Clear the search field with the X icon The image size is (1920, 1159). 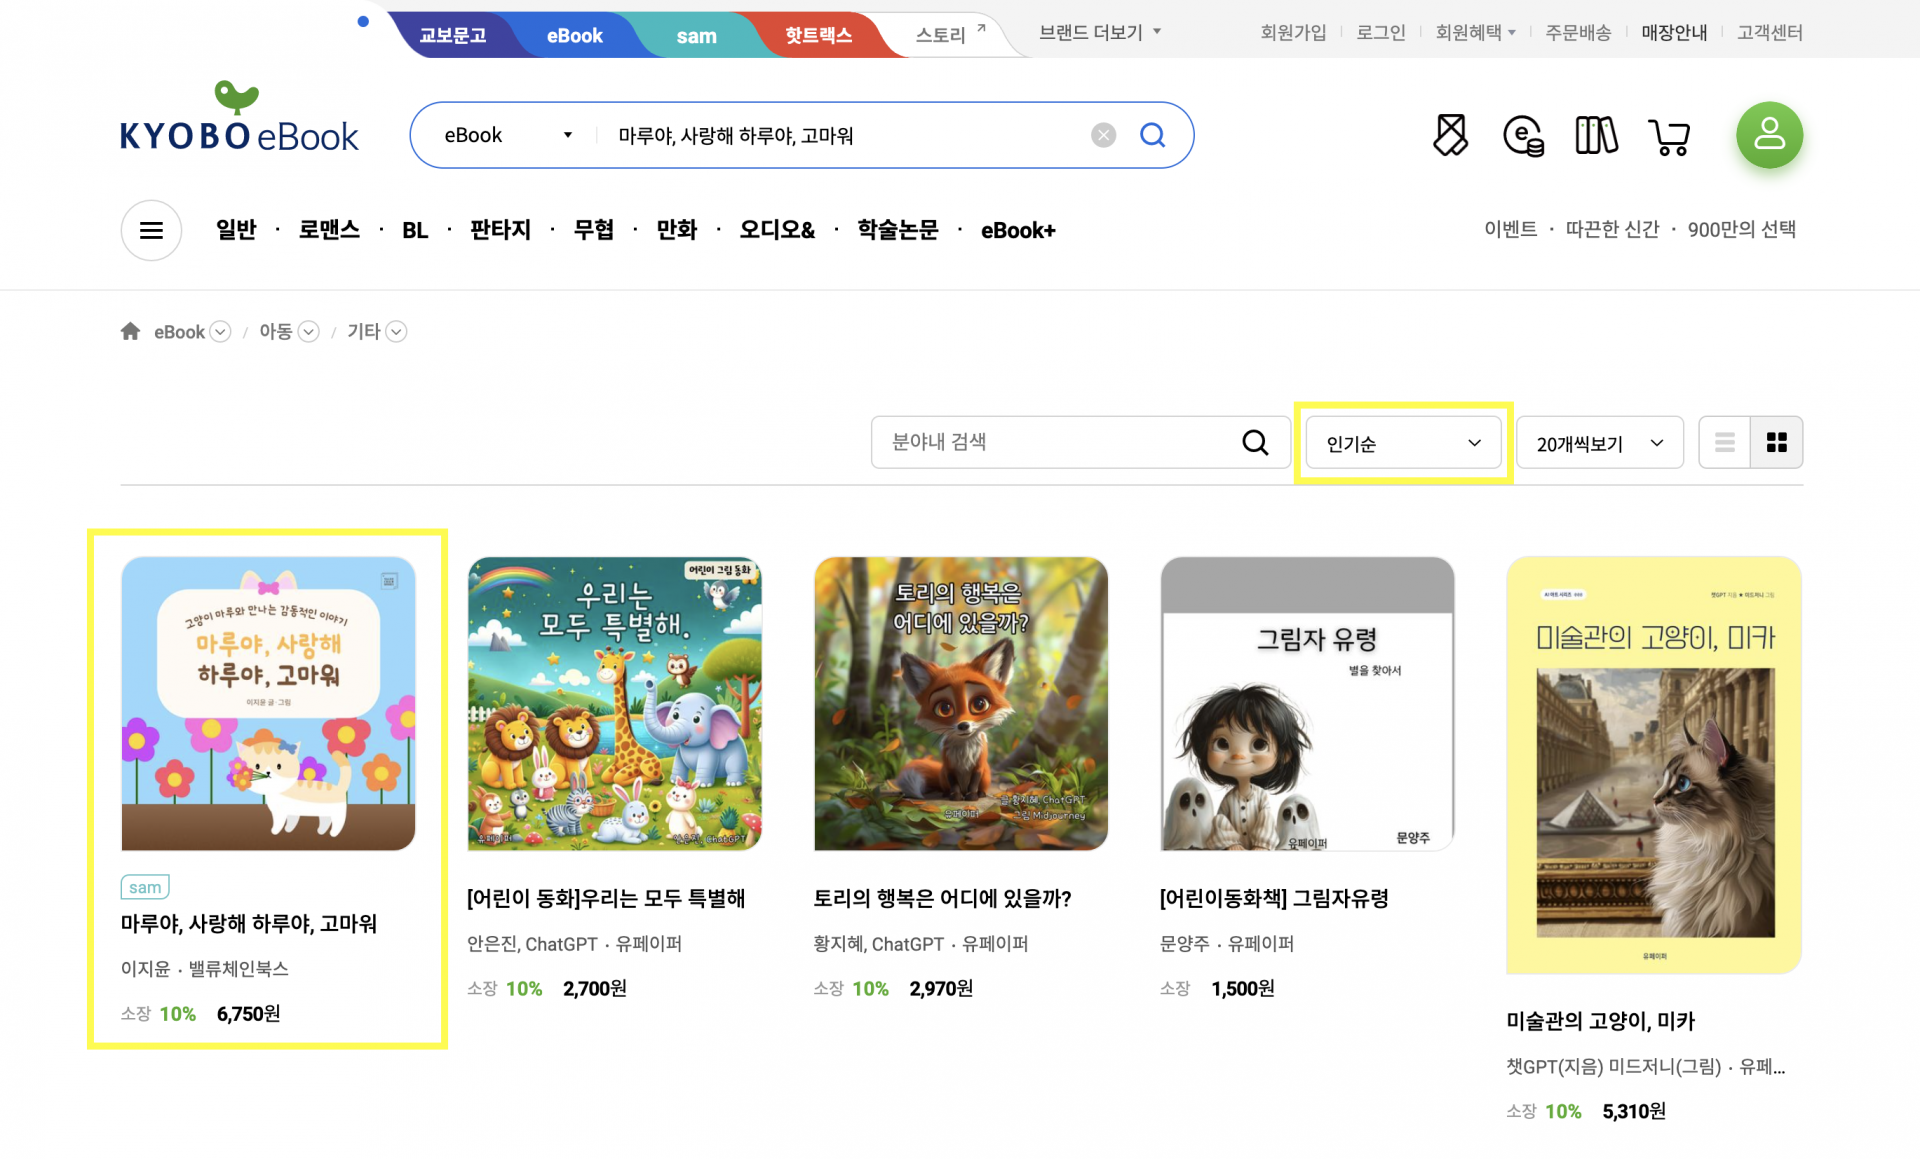click(1103, 135)
